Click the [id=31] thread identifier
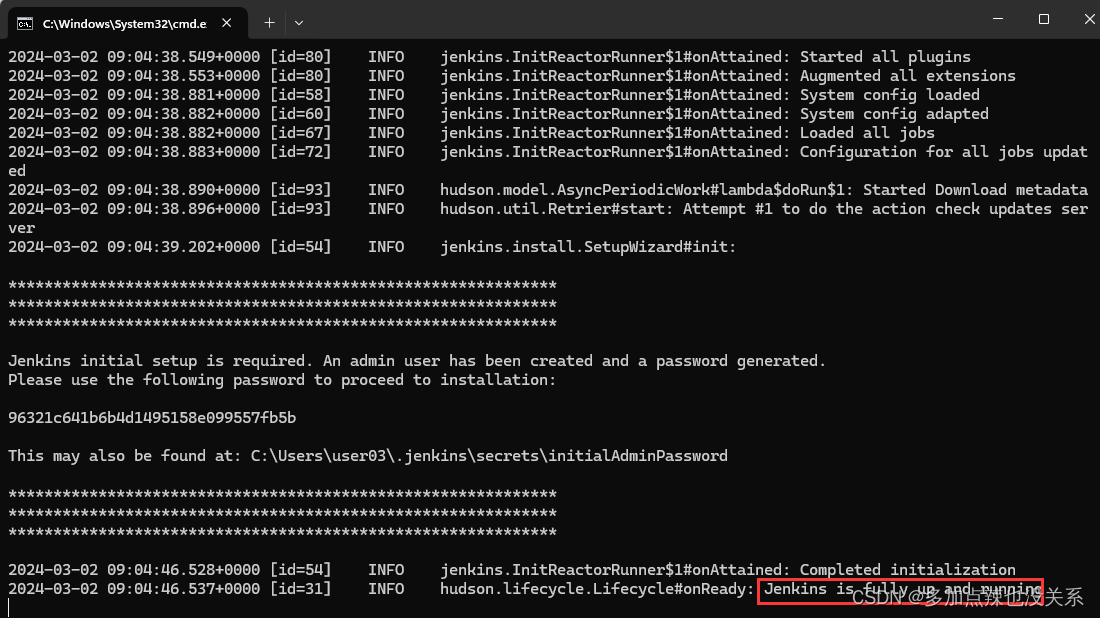The image size is (1100, 618). click(300, 589)
